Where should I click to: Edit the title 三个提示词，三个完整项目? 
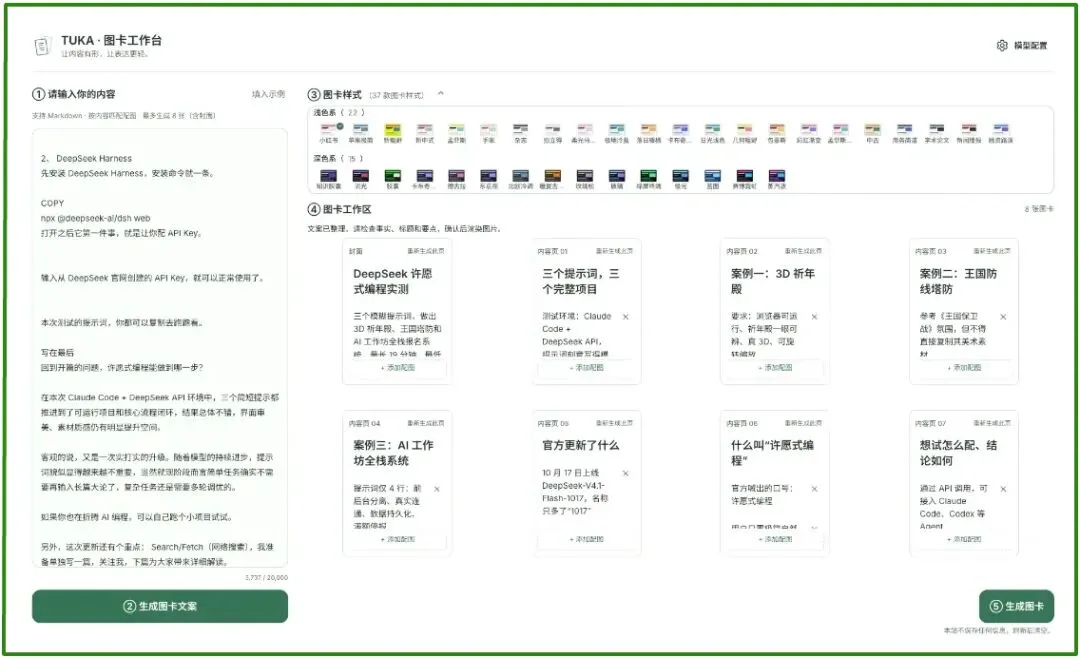(581, 281)
